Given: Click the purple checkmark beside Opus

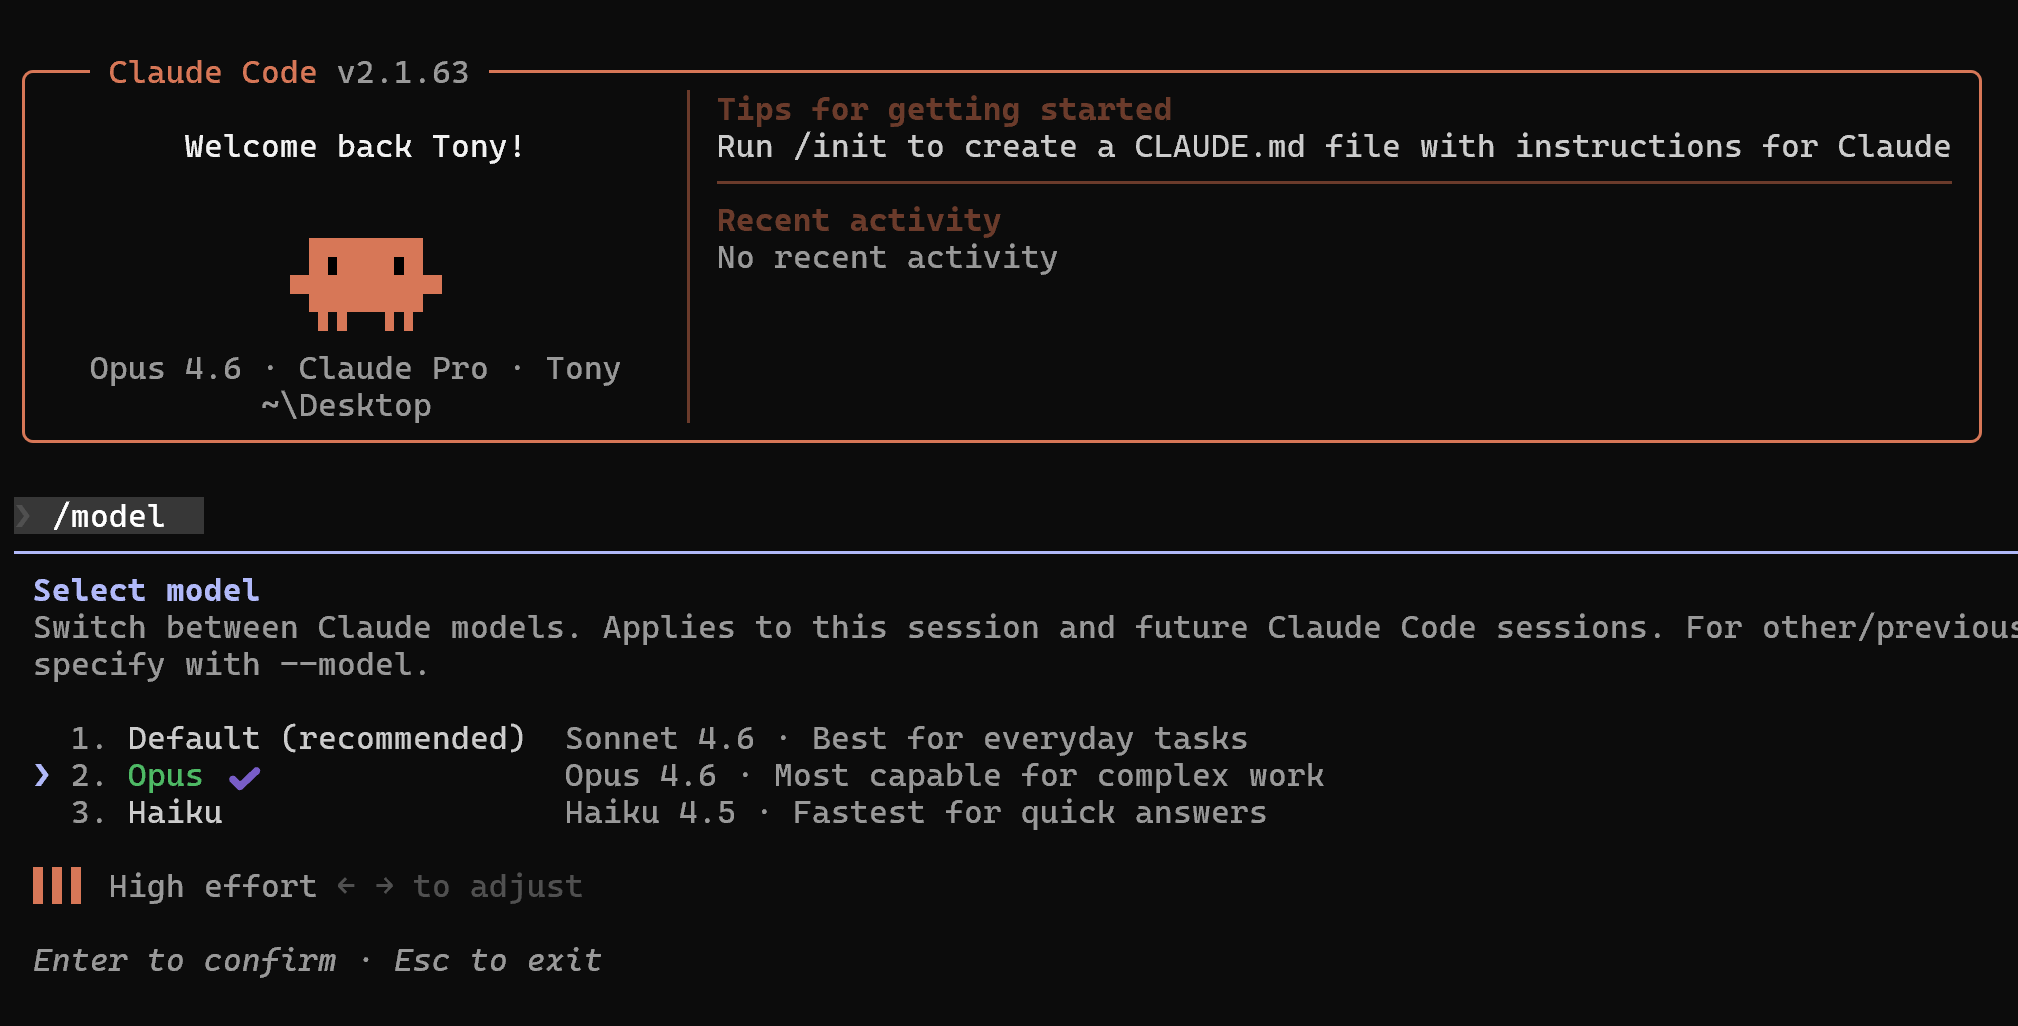Looking at the screenshot, I should 244,777.
